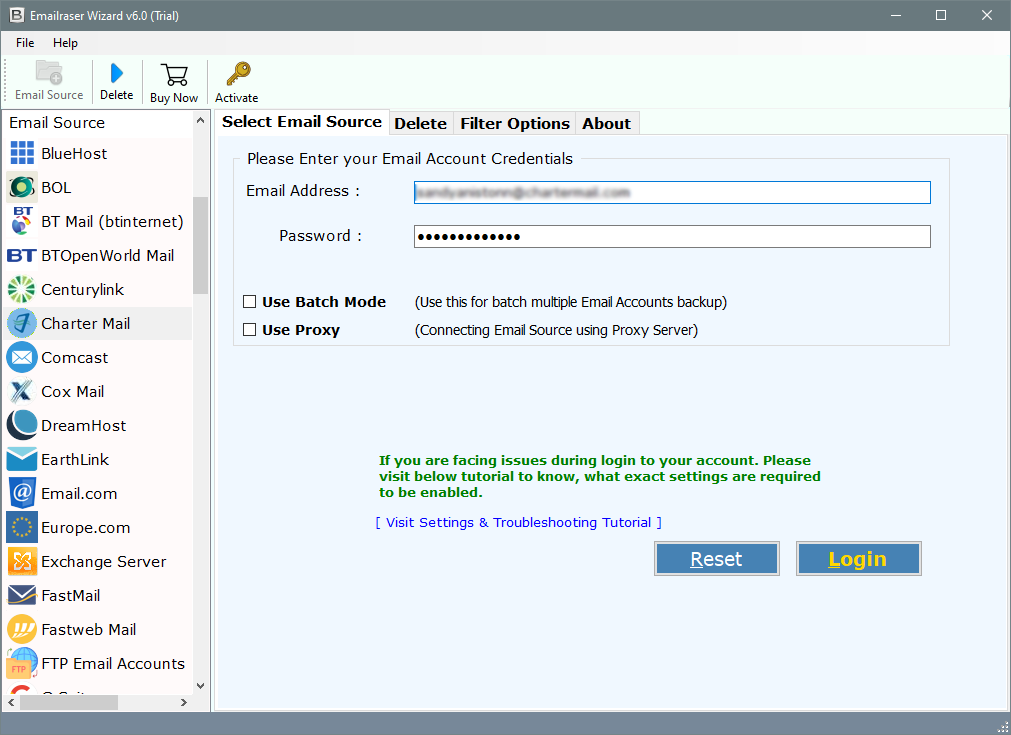Click the Reset button

pyautogui.click(x=716, y=558)
